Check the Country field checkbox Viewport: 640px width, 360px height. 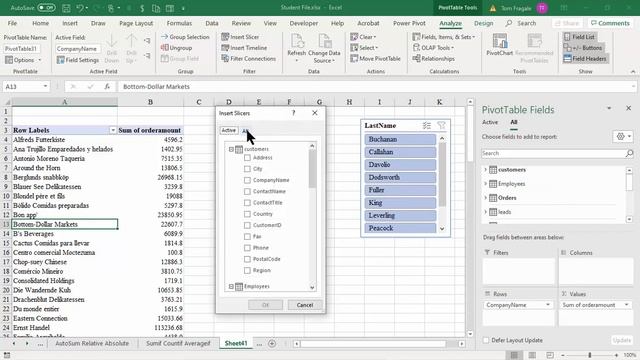pos(247,214)
